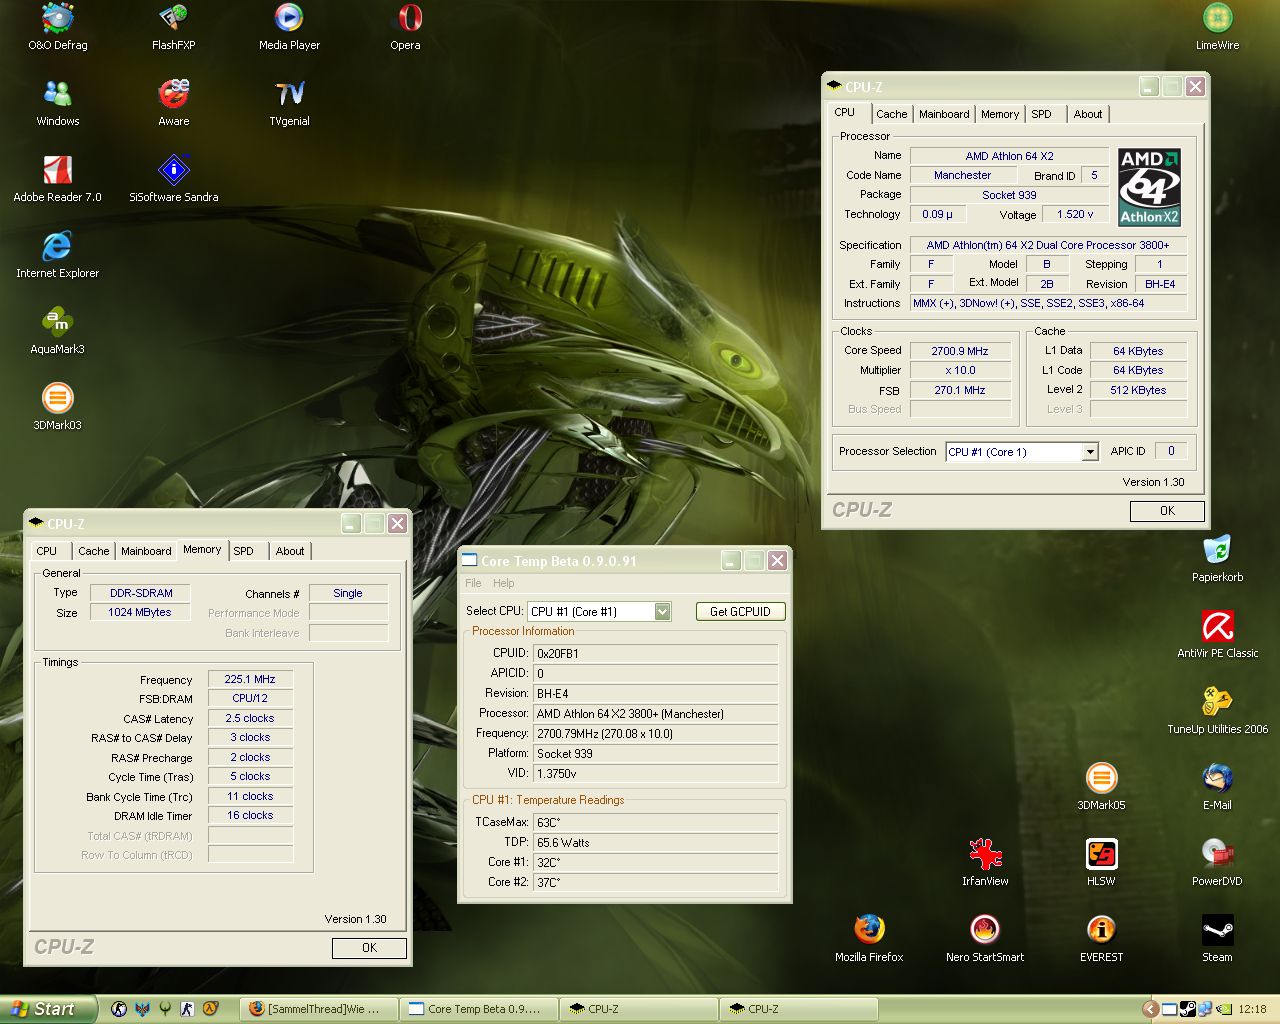Launch IrfanView from the desktop
The width and height of the screenshot is (1280, 1024).
[985, 863]
